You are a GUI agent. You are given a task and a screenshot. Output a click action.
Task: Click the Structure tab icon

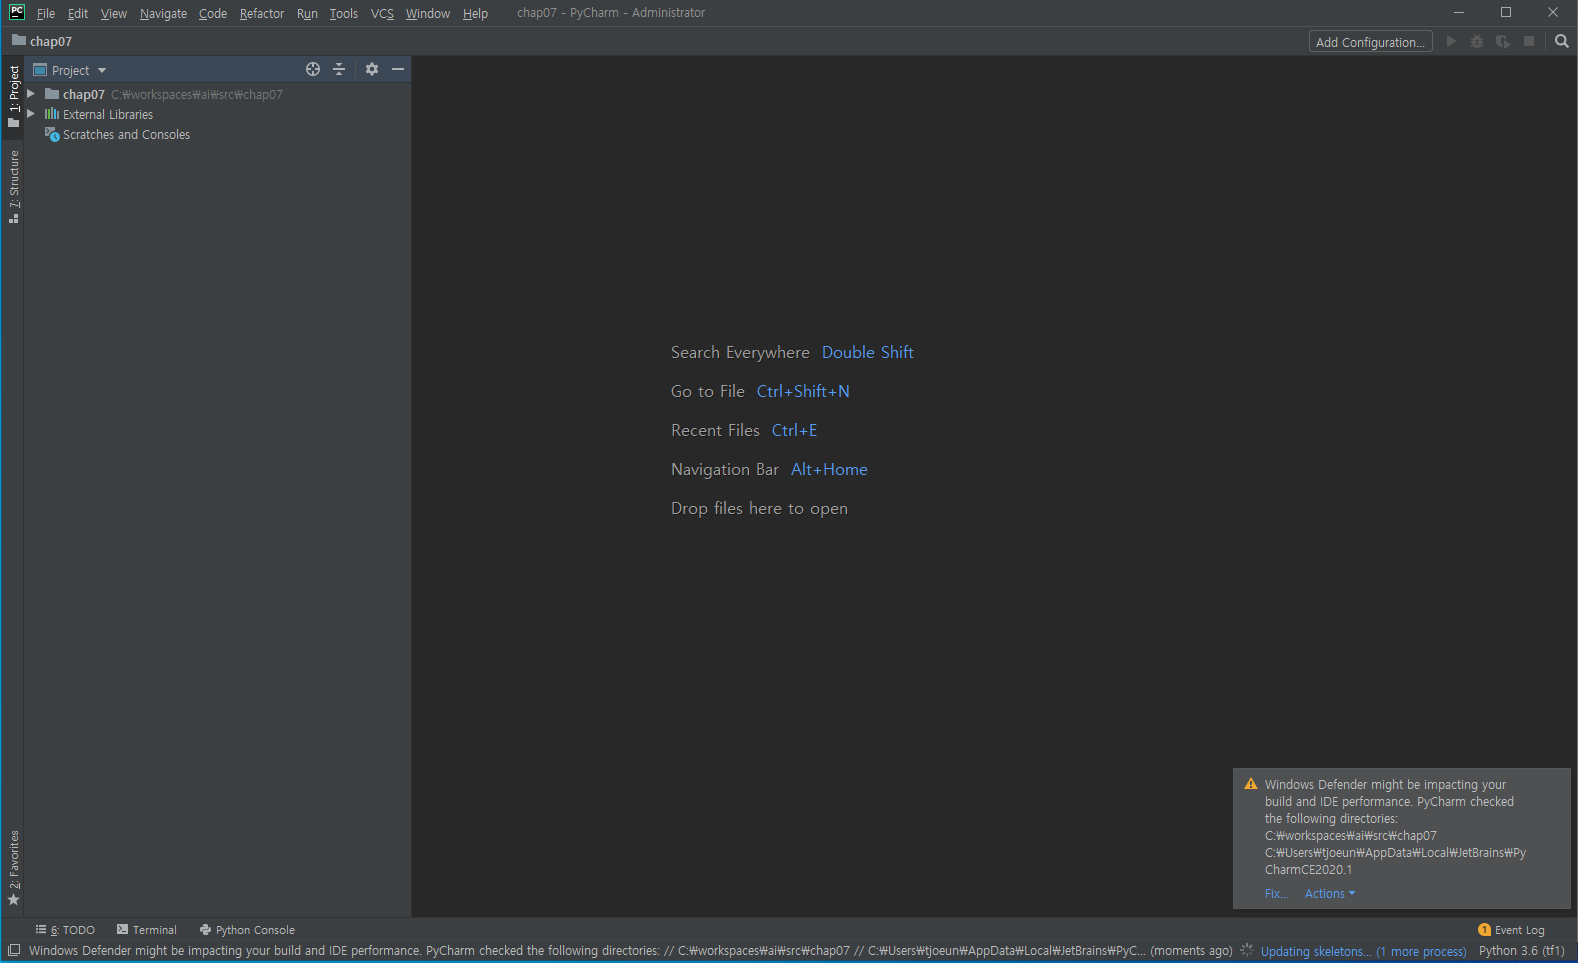tap(13, 218)
